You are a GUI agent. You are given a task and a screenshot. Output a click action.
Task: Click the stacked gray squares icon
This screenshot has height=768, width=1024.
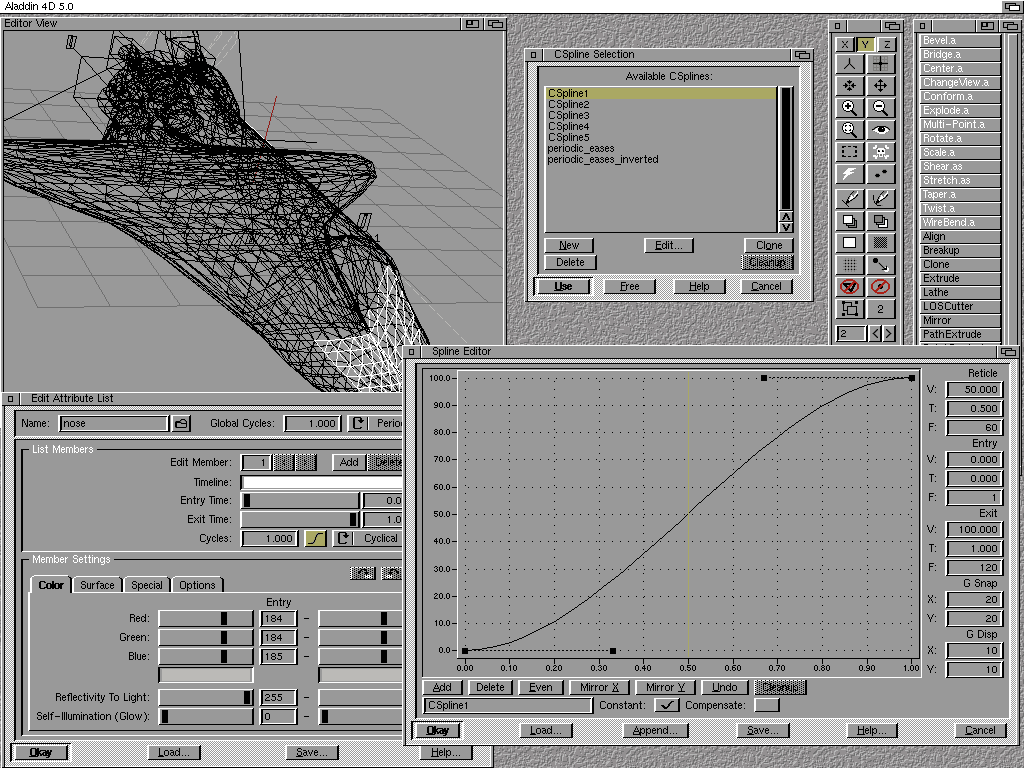click(x=880, y=221)
